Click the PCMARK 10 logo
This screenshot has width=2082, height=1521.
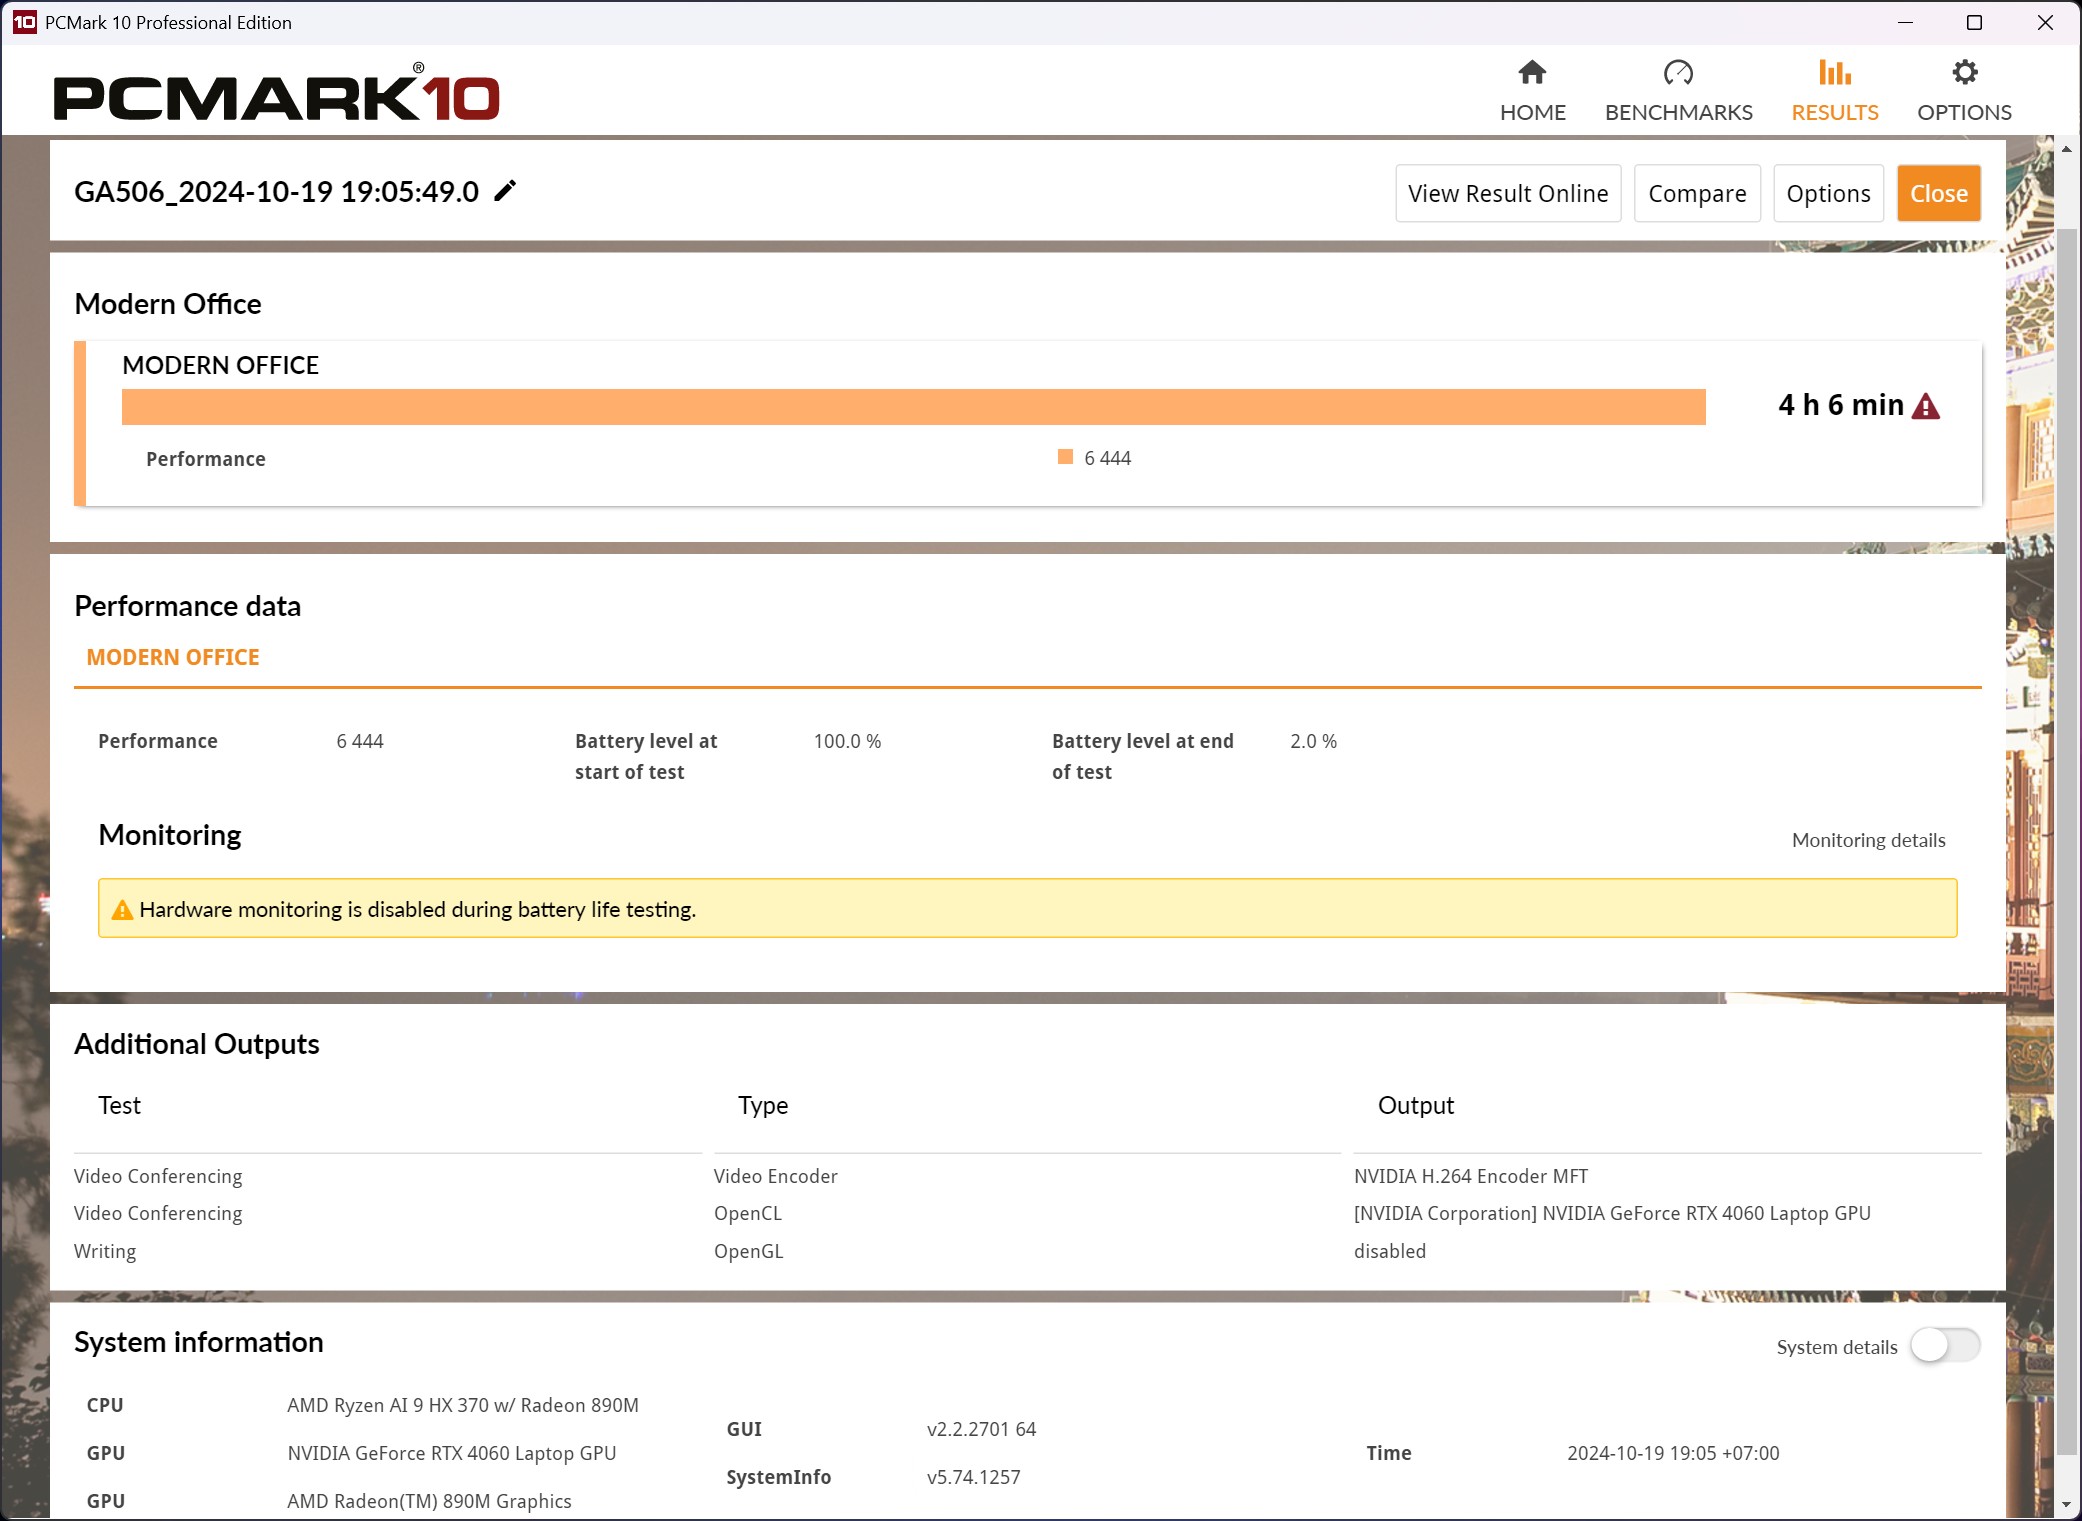click(x=276, y=96)
